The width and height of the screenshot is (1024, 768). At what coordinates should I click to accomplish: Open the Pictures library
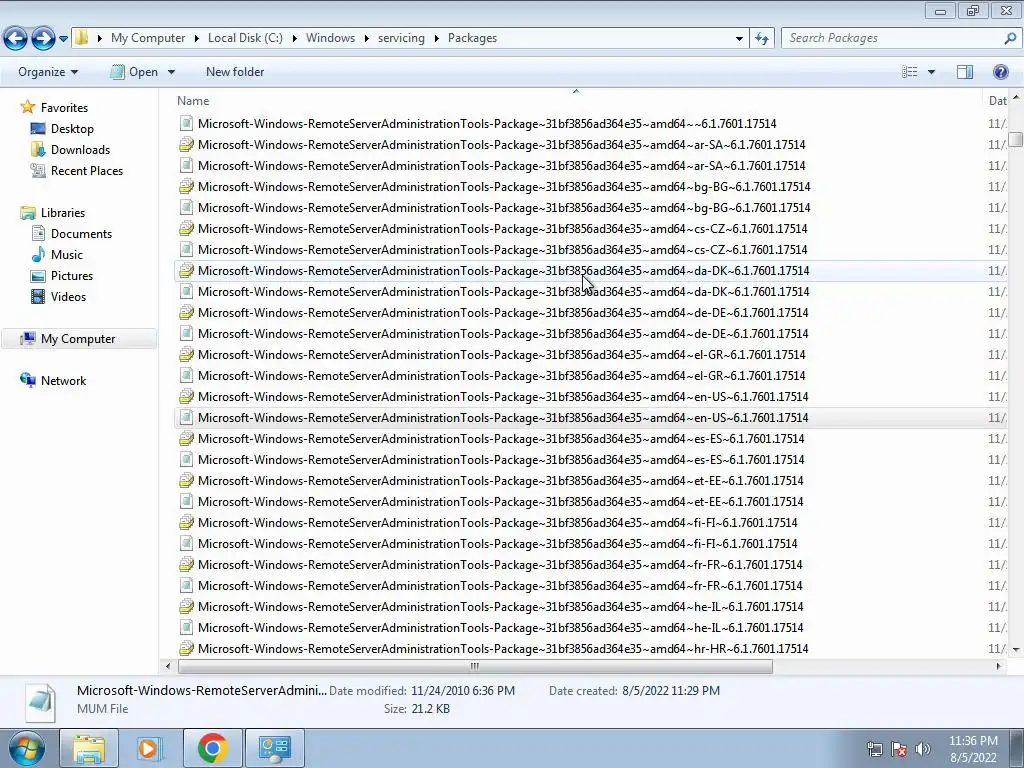(72, 276)
